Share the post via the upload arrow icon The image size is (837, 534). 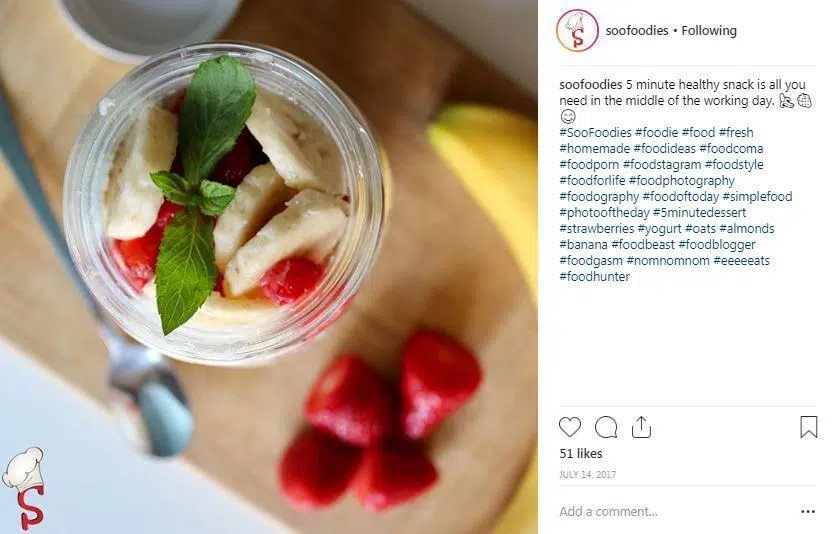pyautogui.click(x=641, y=427)
